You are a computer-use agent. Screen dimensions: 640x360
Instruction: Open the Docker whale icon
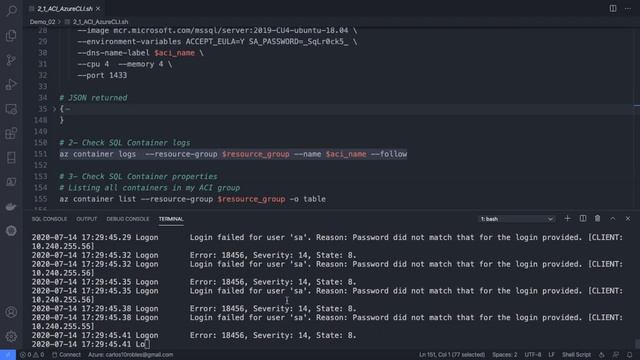11,207
